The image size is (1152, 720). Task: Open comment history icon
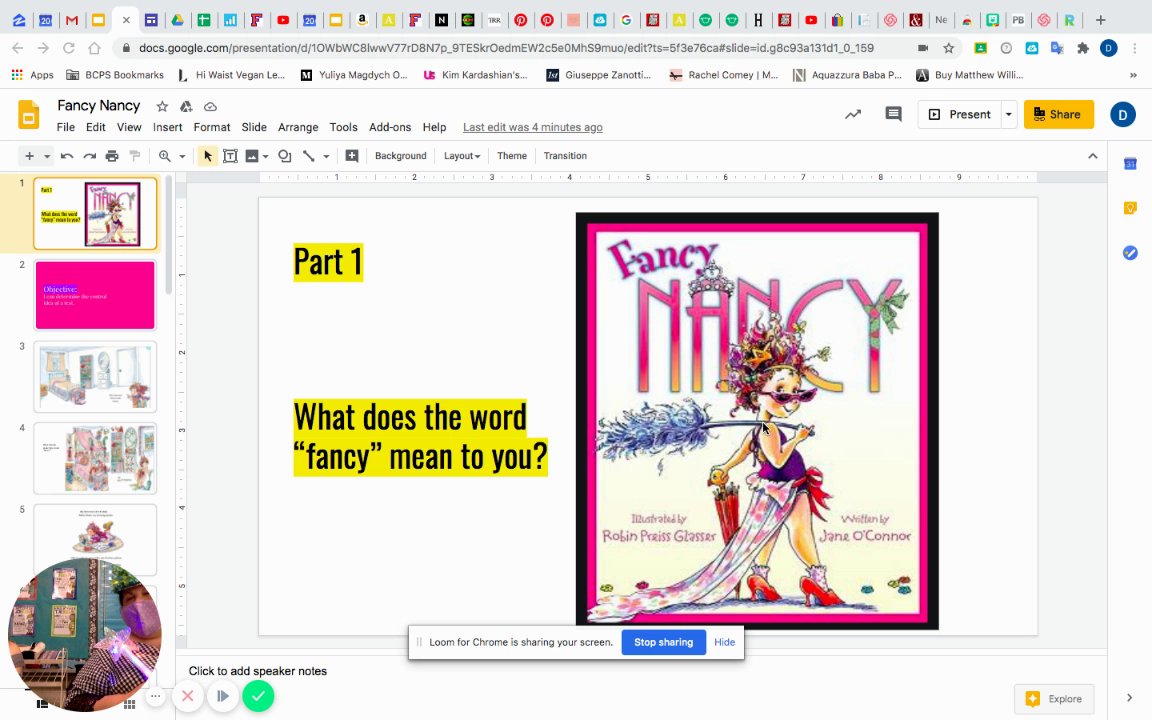tap(893, 115)
